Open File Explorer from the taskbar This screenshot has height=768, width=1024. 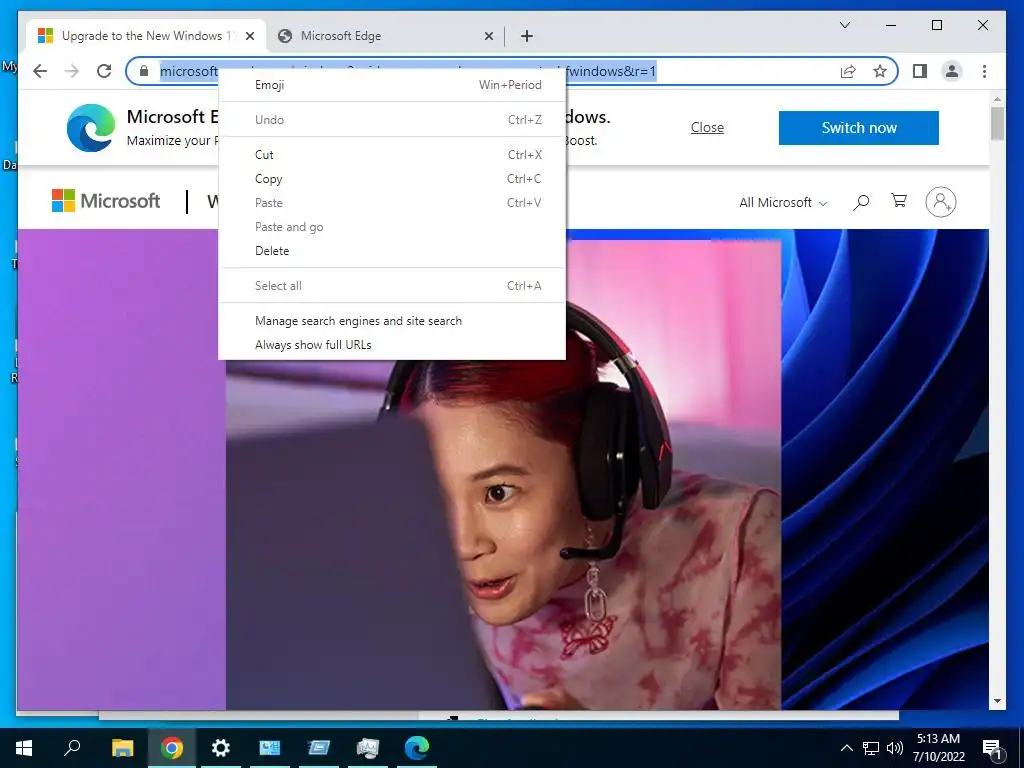tap(122, 748)
